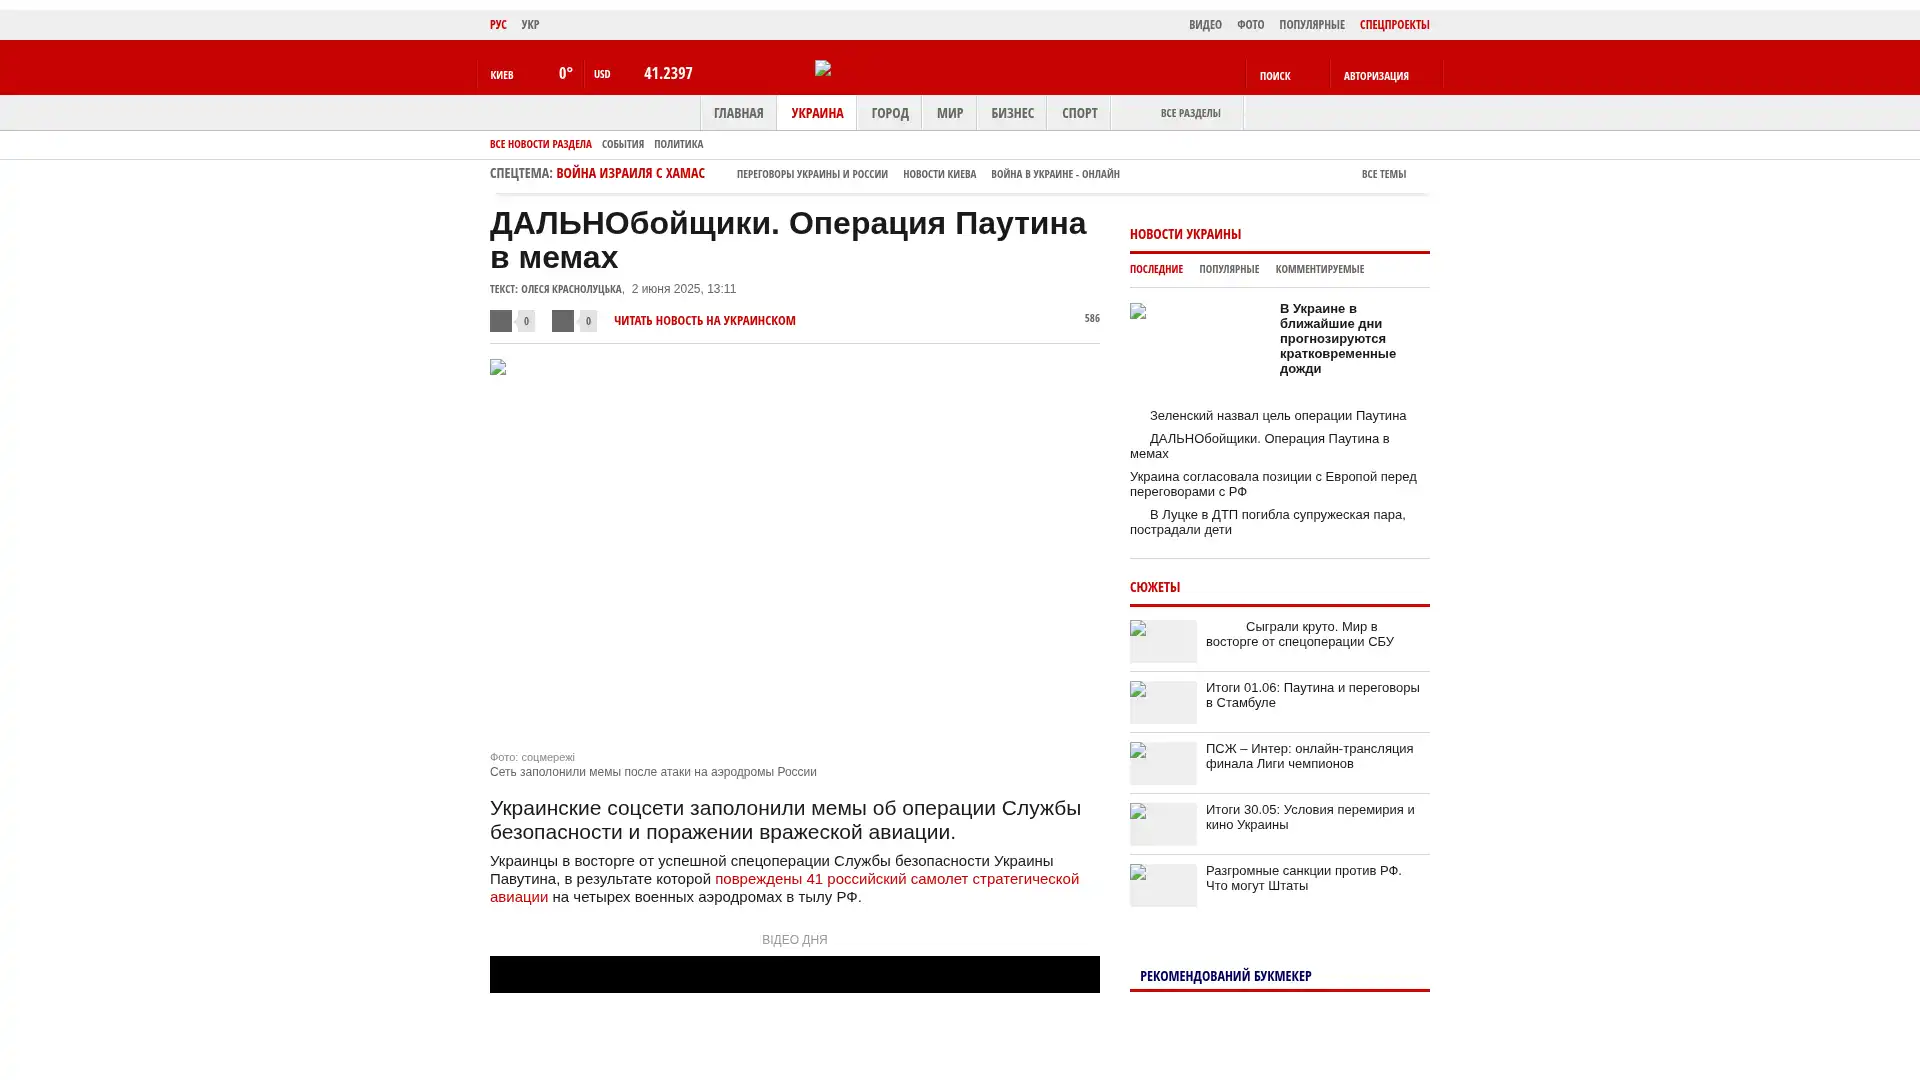Click the second gray share button
This screenshot has width=1920, height=1080.
coord(563,321)
